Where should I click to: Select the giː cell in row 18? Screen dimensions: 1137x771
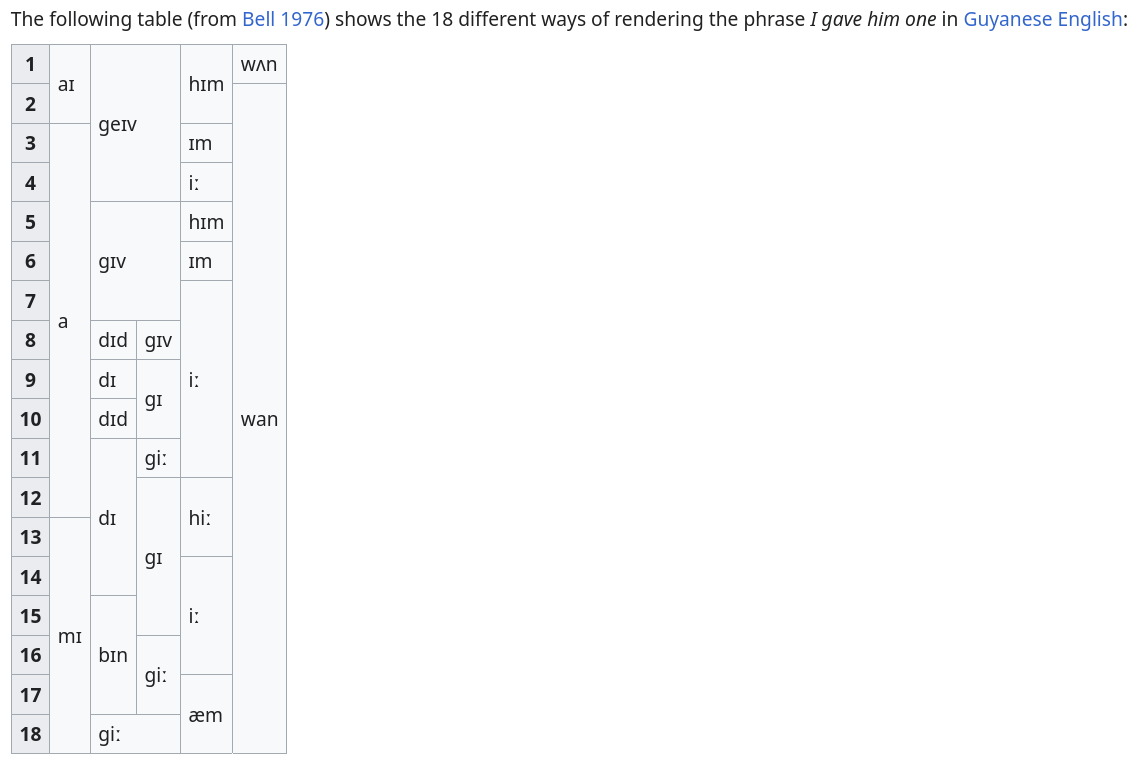coord(135,734)
